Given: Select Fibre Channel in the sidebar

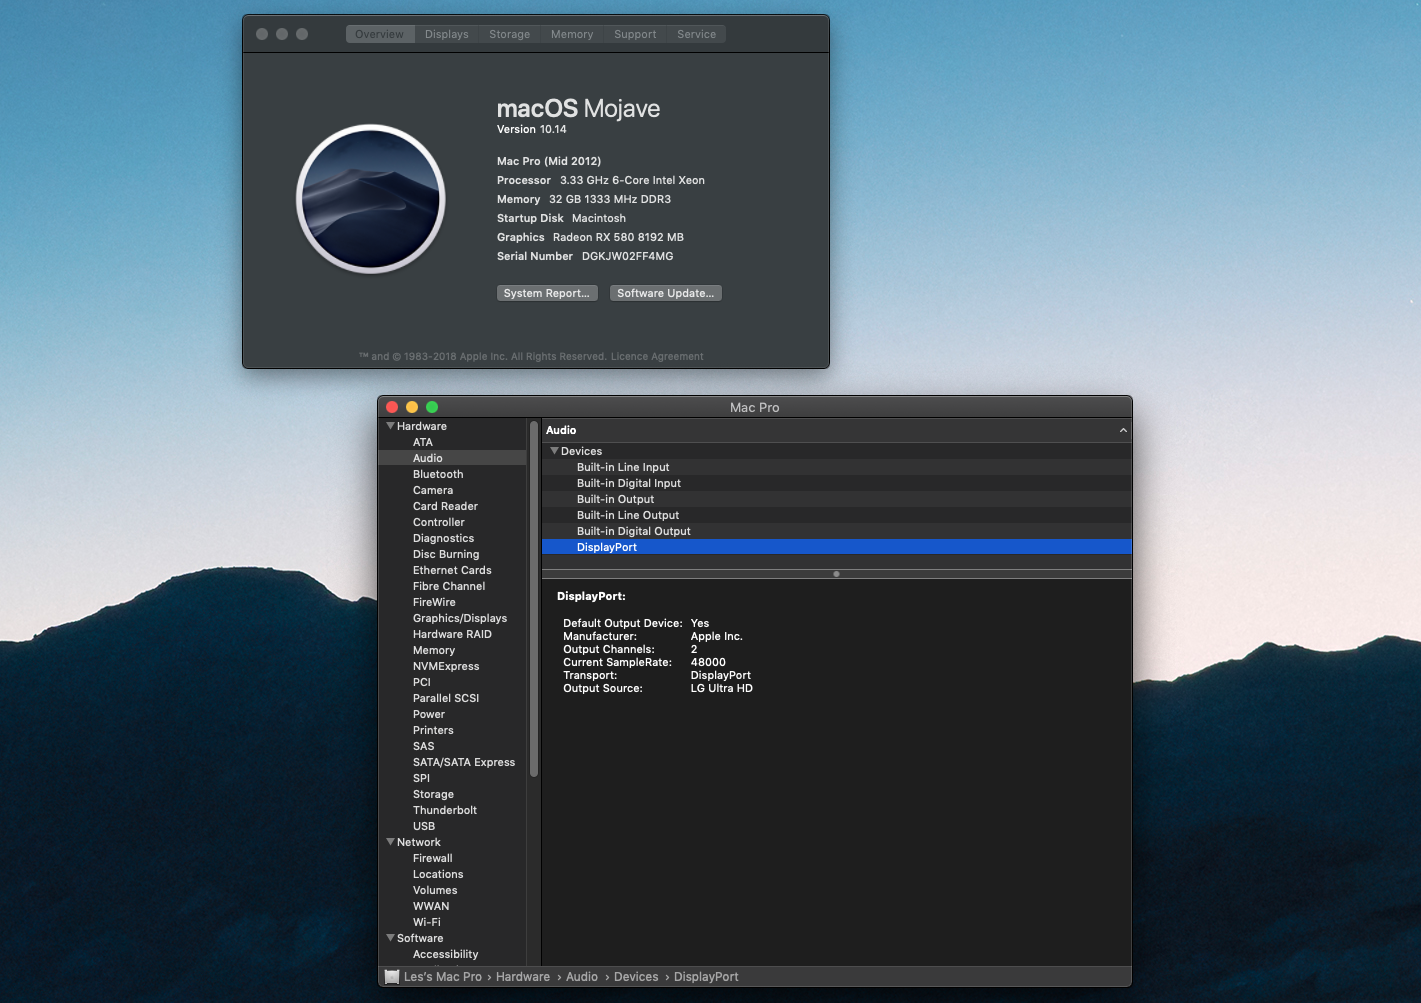Looking at the screenshot, I should click(452, 586).
